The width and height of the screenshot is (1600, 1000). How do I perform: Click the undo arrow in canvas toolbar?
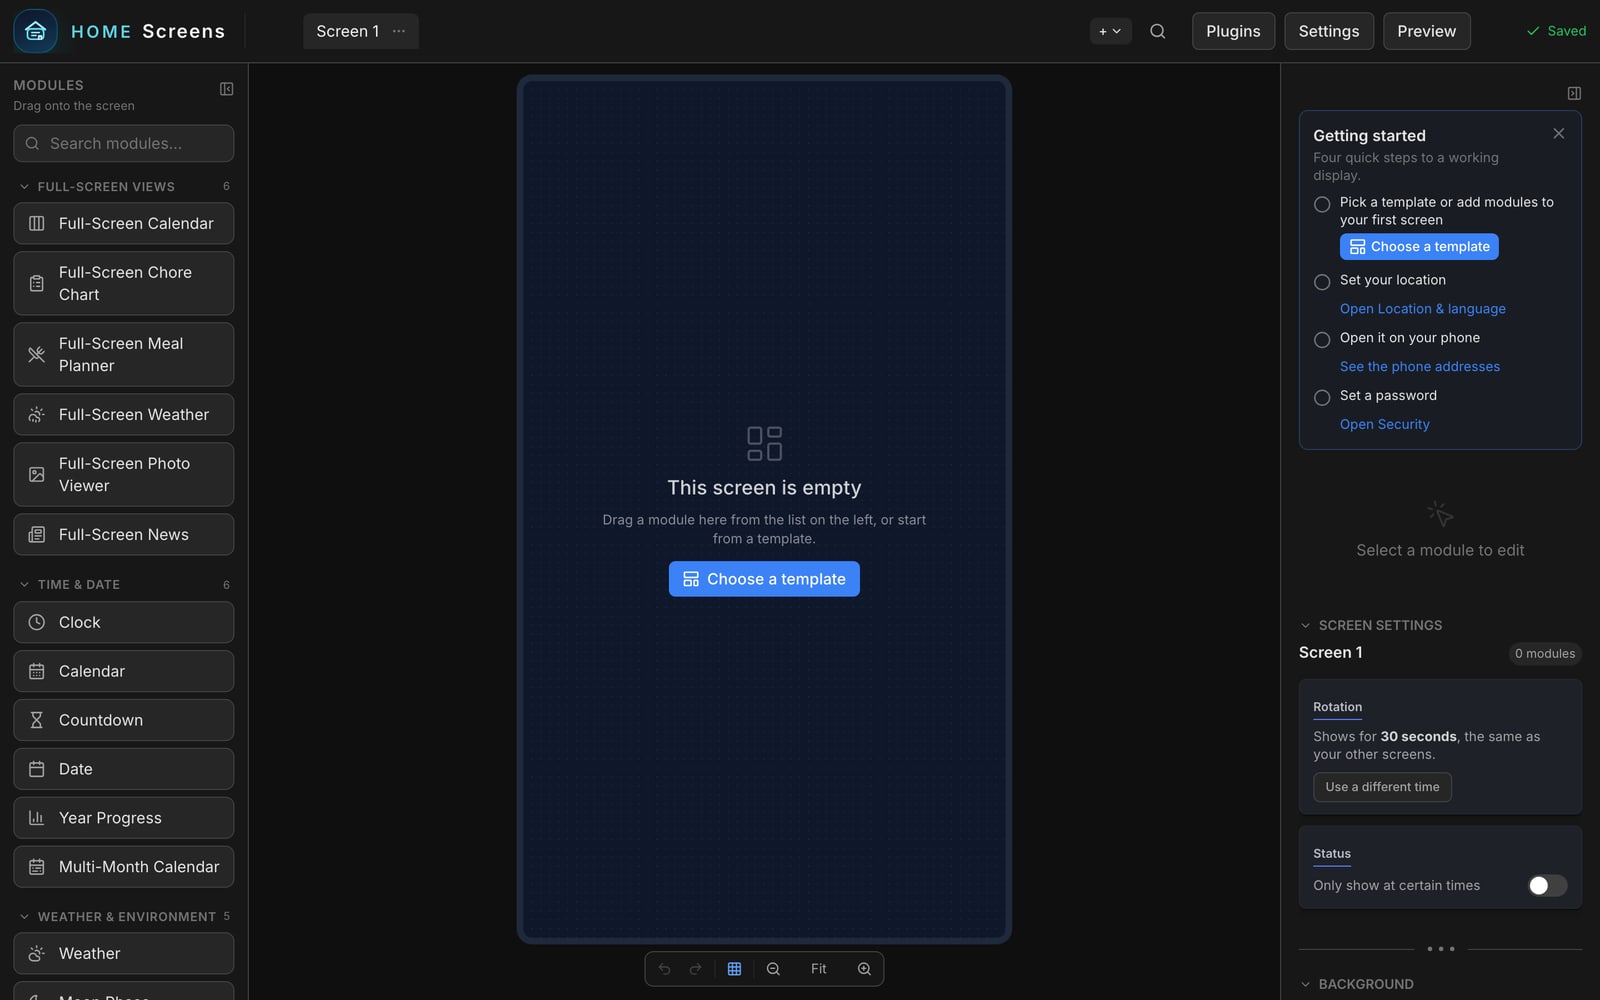[x=664, y=969]
